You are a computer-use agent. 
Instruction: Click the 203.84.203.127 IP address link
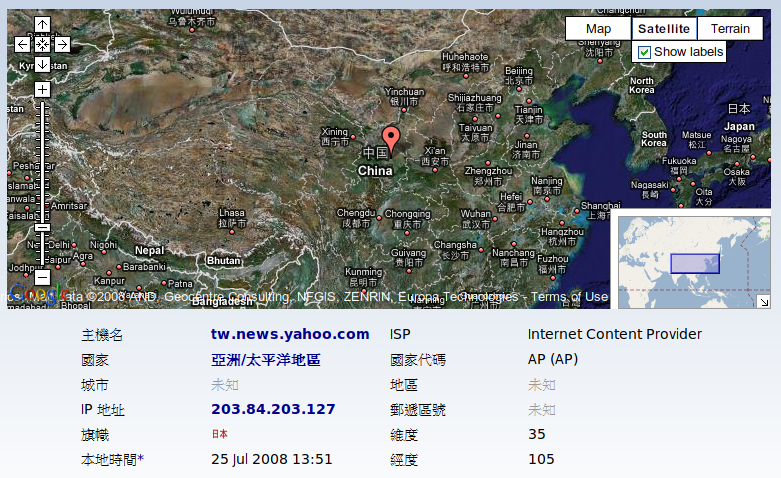(x=273, y=409)
